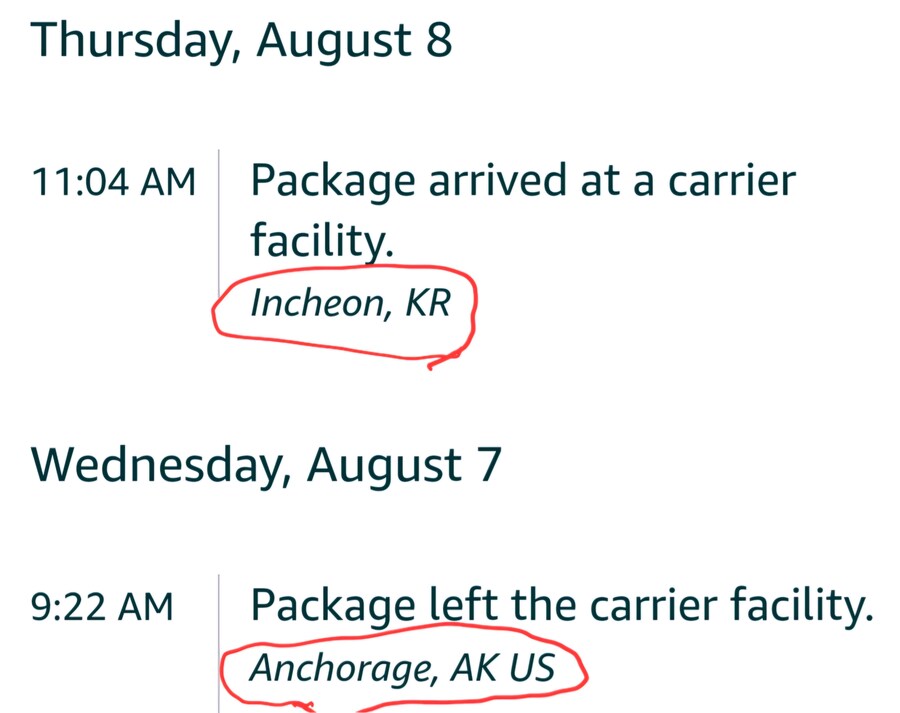The image size is (900, 713).
Task: Click the 11:04 AM timestamp
Action: (x=113, y=182)
